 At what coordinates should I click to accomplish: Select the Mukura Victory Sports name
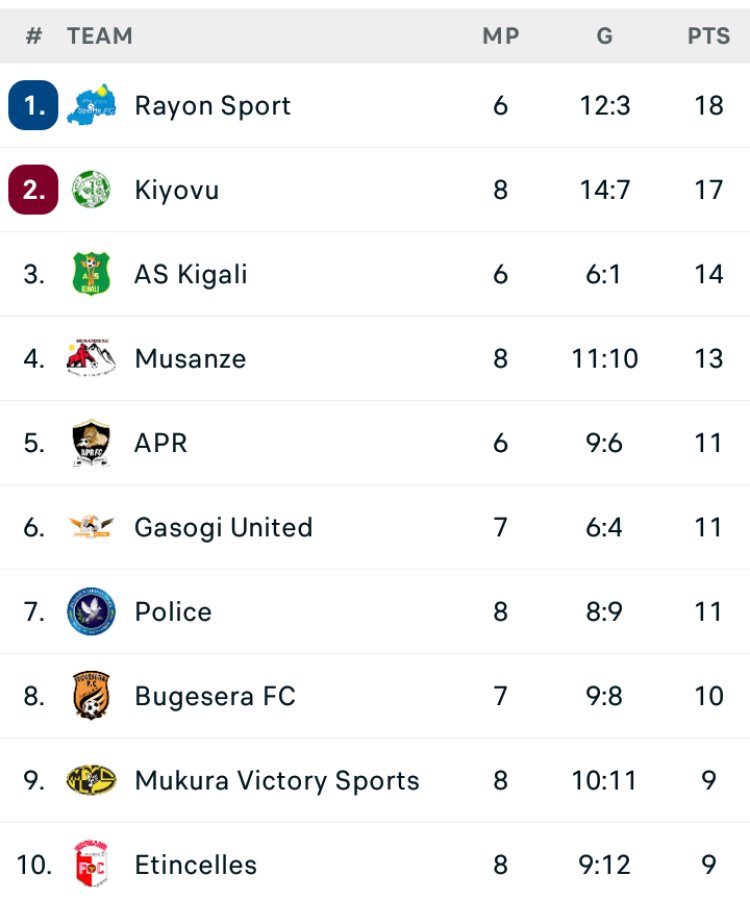277,780
